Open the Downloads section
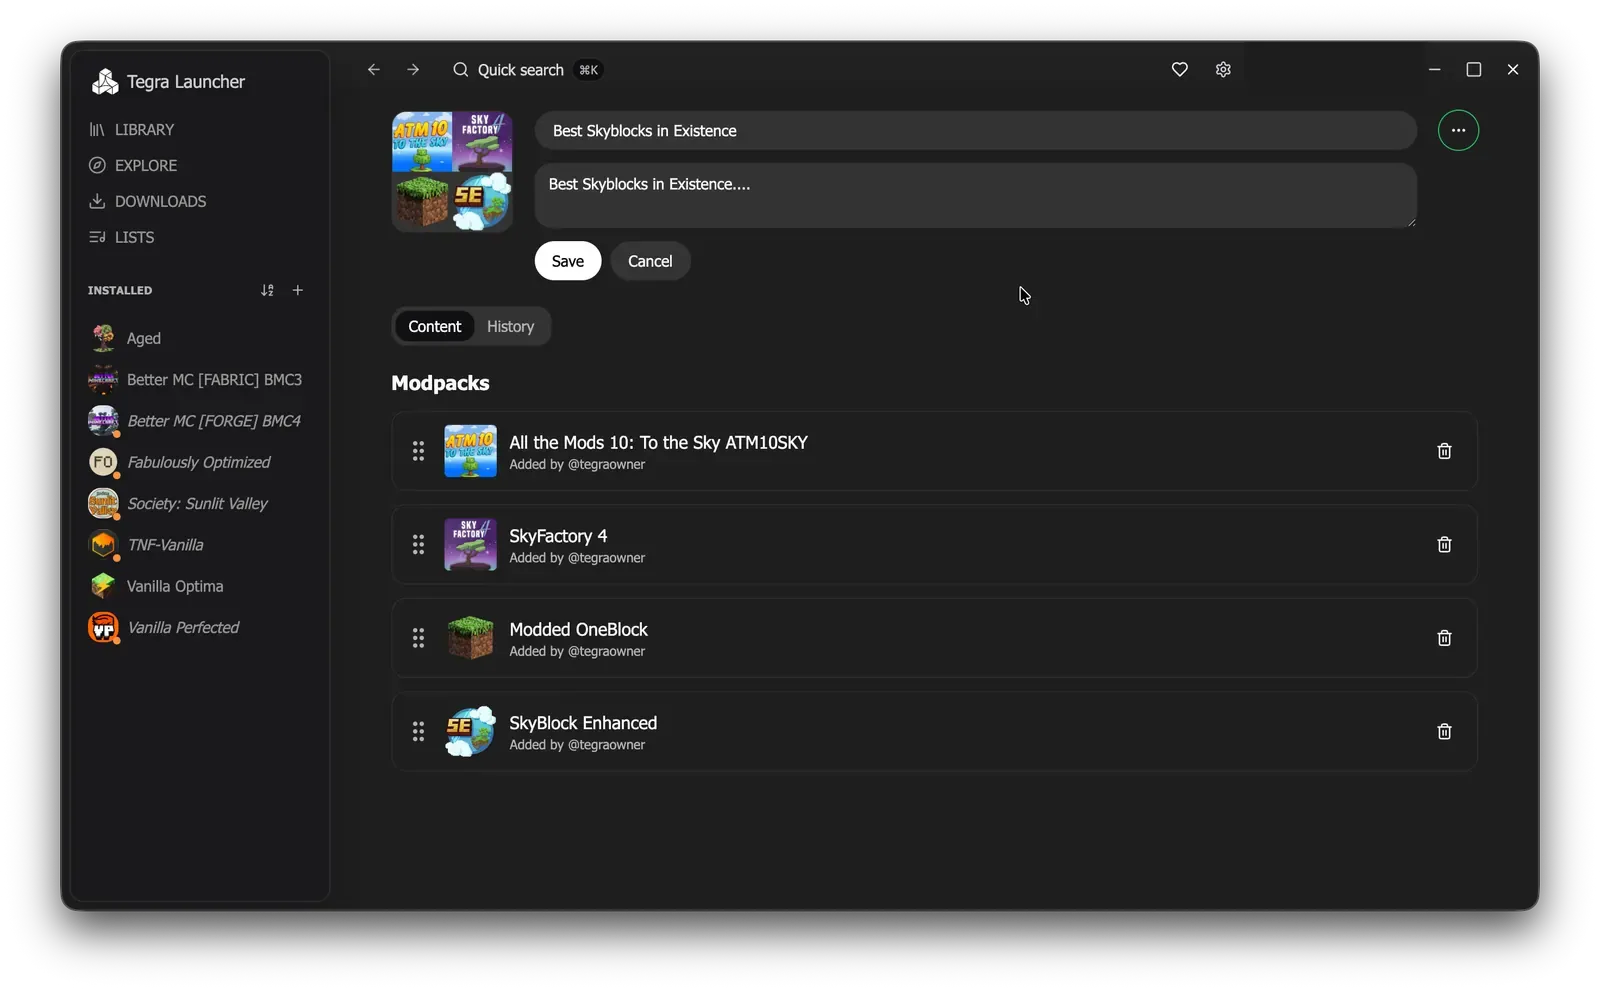Image resolution: width=1600 pixels, height=991 pixels. (147, 202)
